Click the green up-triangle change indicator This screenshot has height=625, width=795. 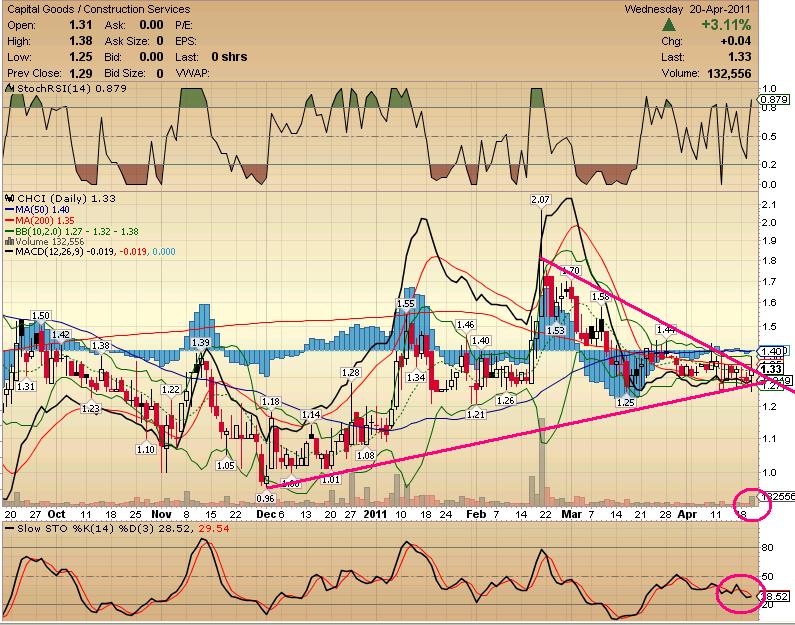pos(669,24)
